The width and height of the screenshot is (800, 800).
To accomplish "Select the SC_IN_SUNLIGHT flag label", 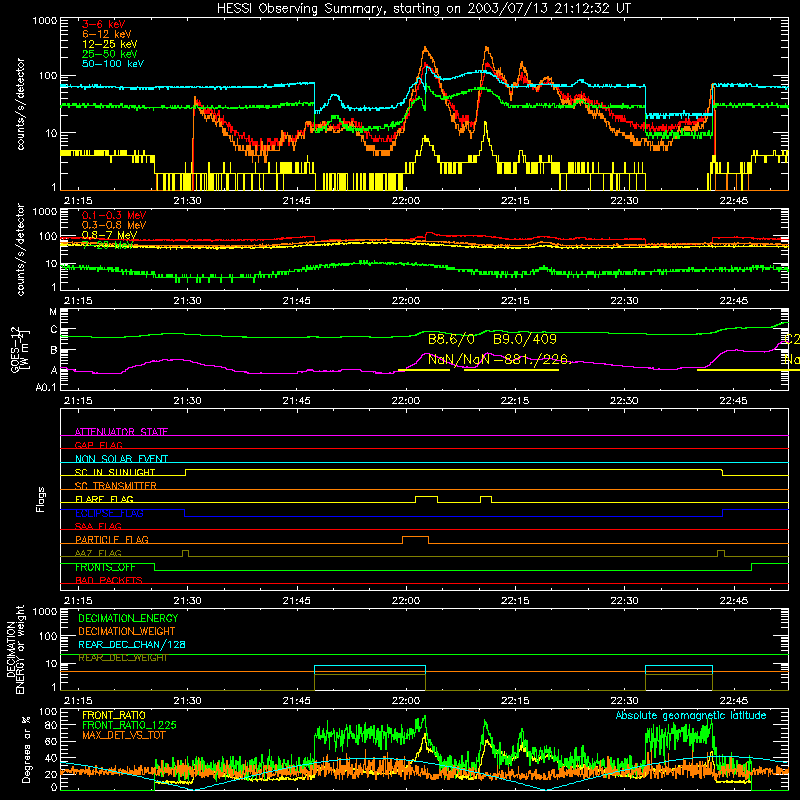I will 115,472.
